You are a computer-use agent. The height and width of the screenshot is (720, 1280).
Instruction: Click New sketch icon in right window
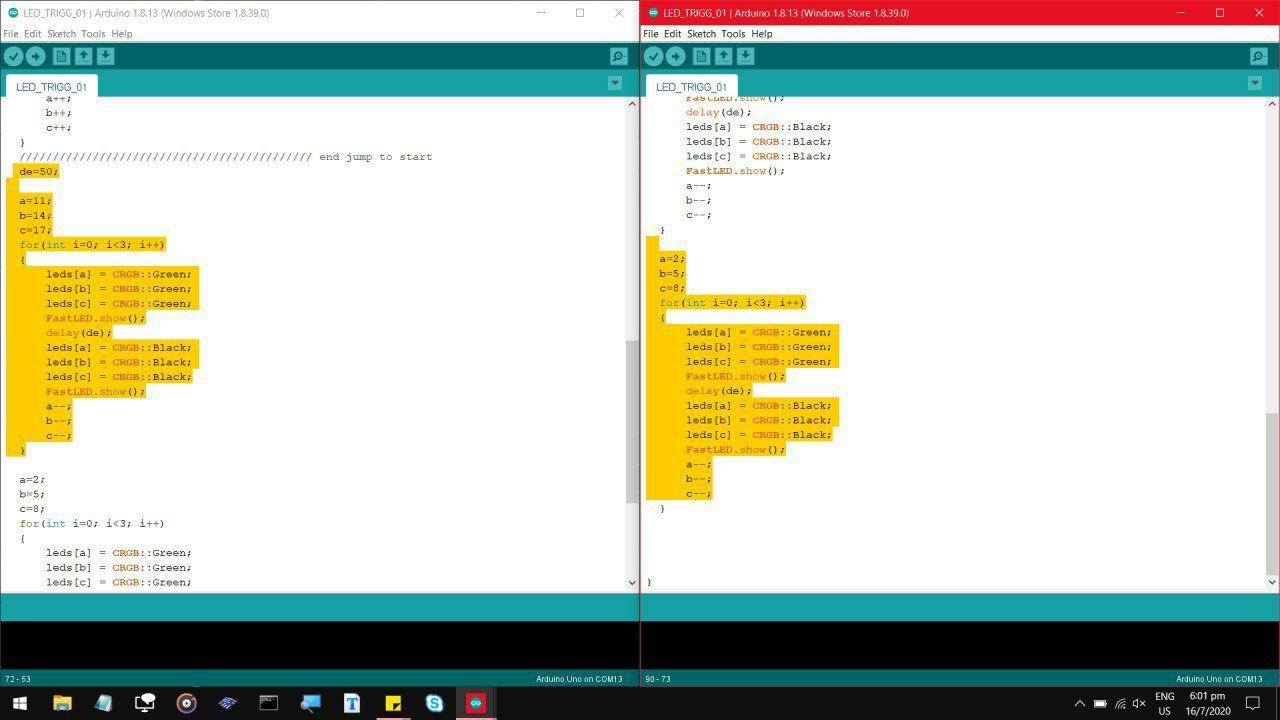(701, 57)
